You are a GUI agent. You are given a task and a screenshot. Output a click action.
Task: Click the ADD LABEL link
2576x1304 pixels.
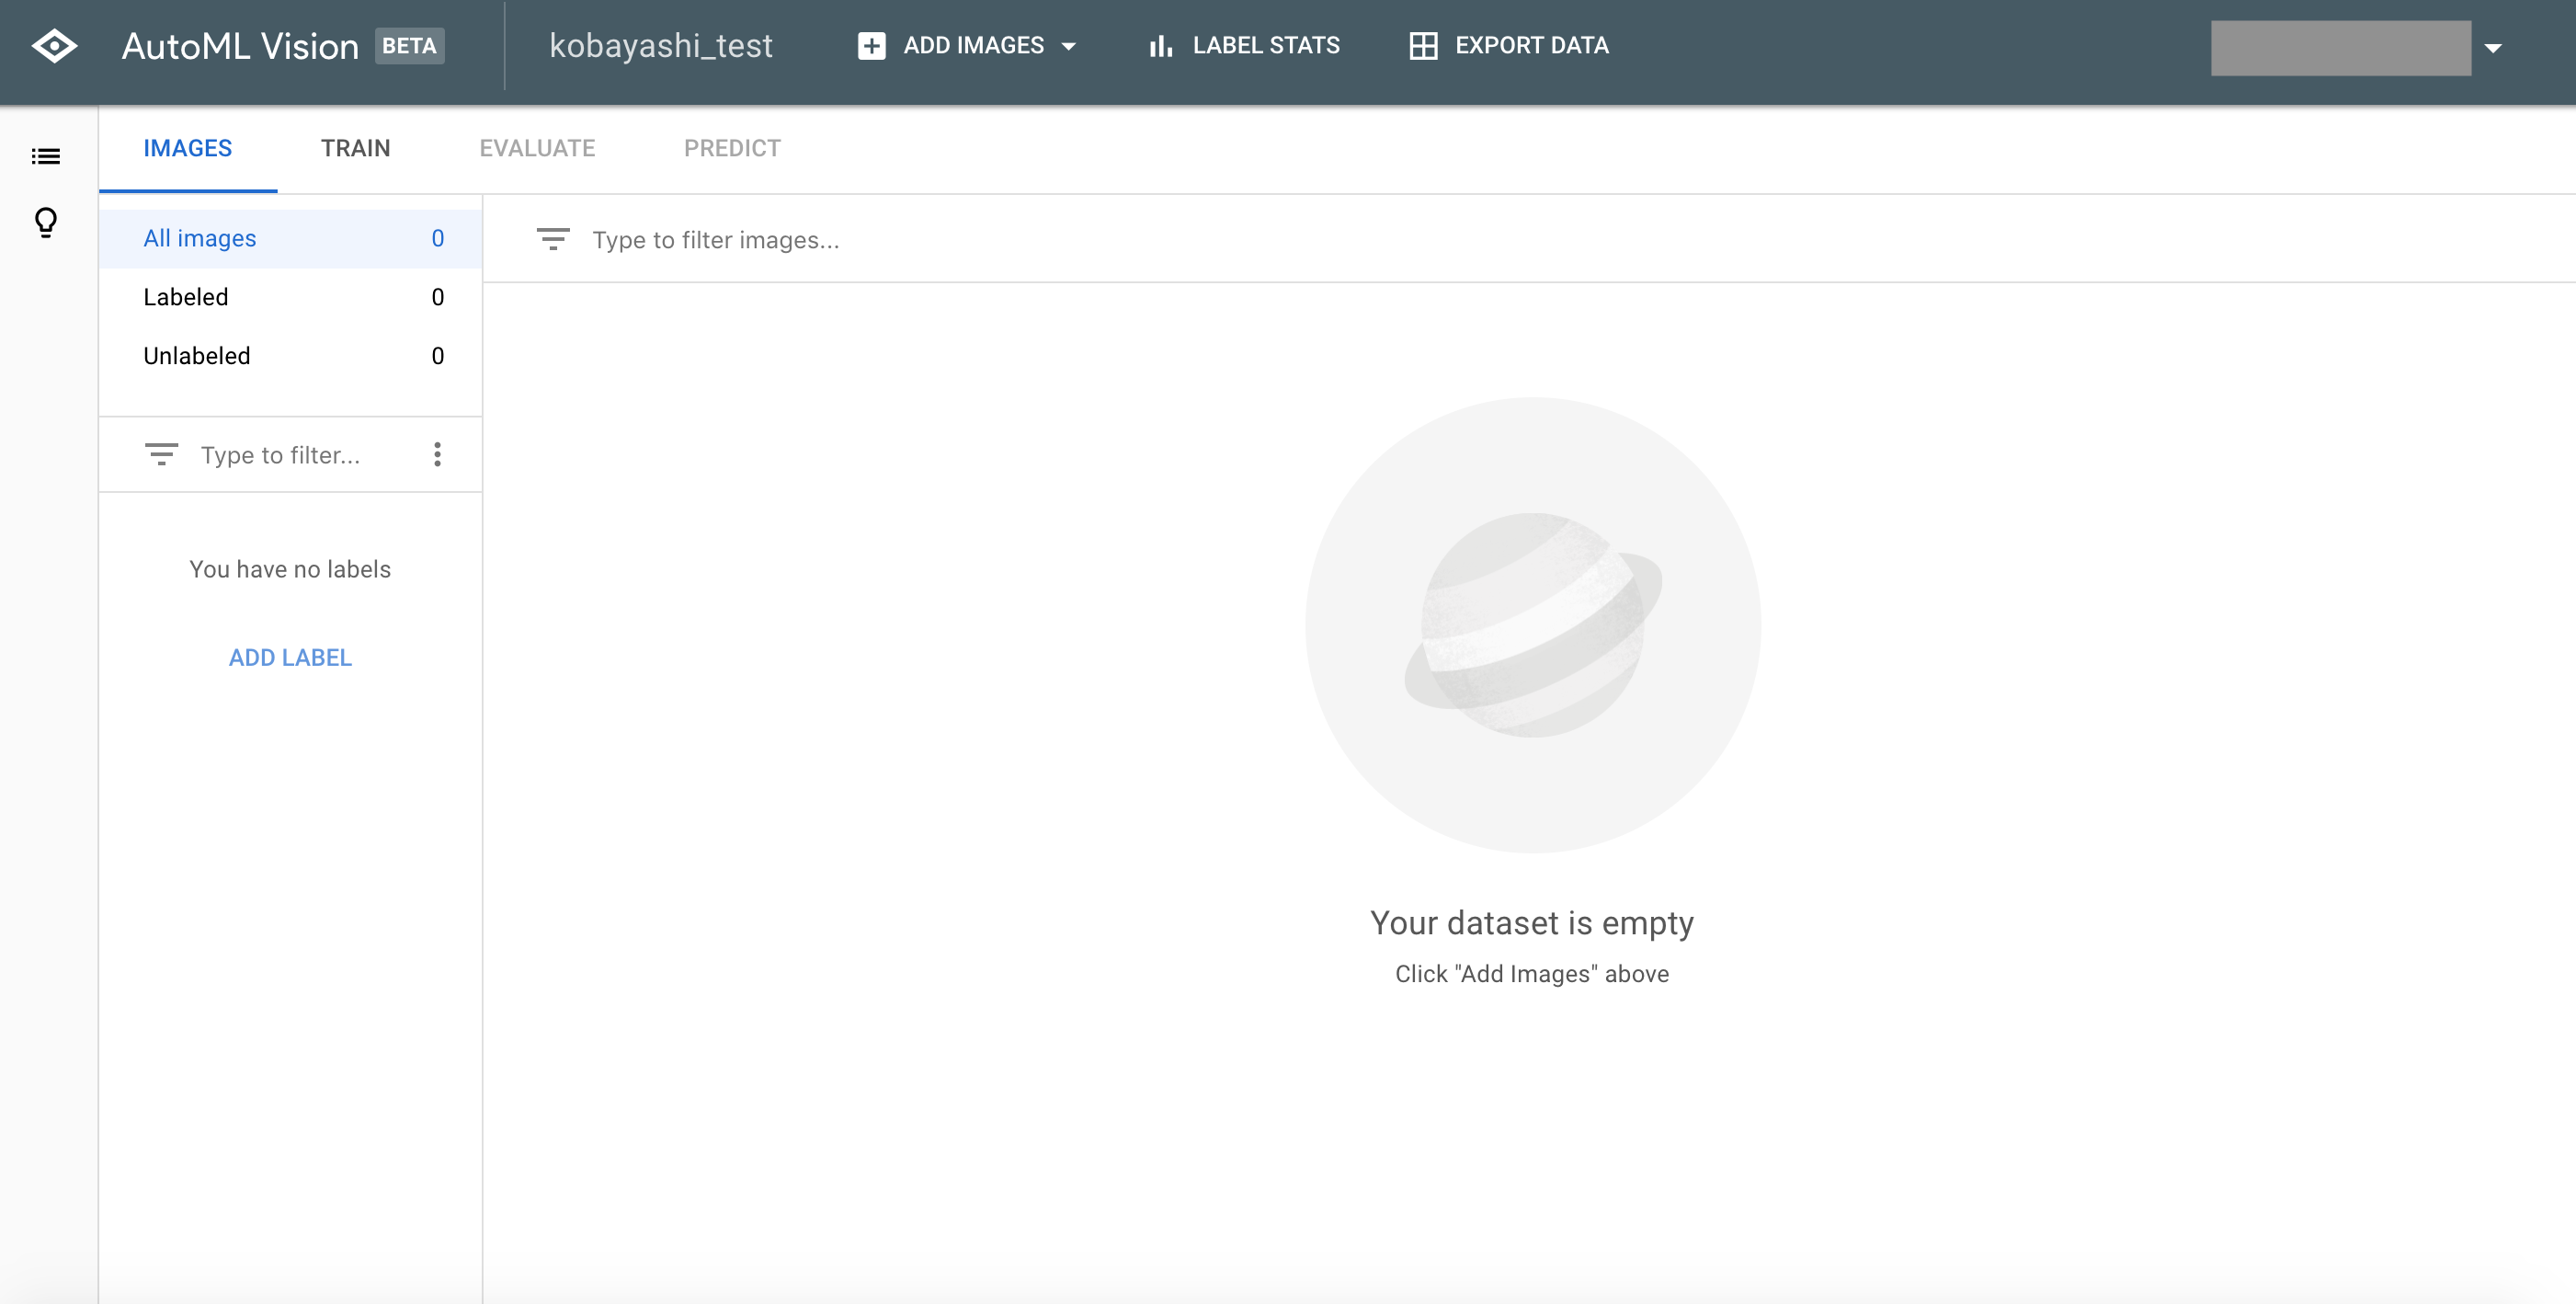pyautogui.click(x=290, y=657)
